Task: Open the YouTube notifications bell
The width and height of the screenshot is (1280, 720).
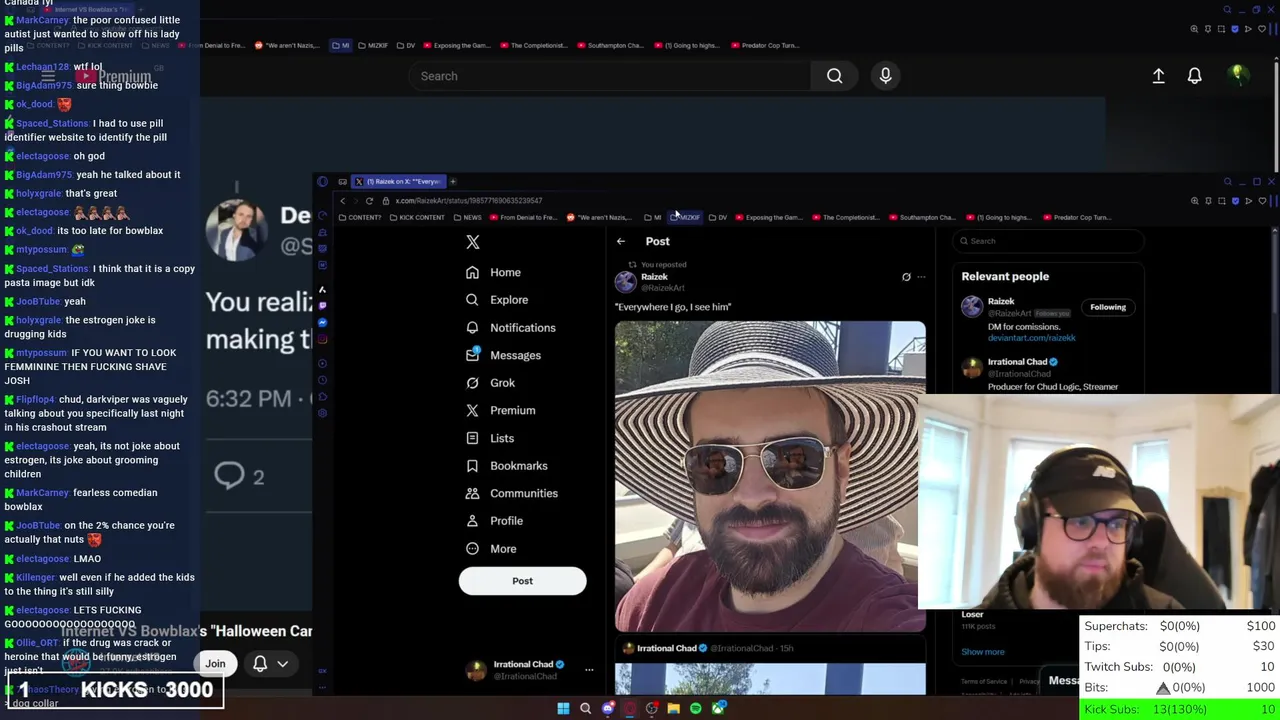Action: click(1194, 76)
